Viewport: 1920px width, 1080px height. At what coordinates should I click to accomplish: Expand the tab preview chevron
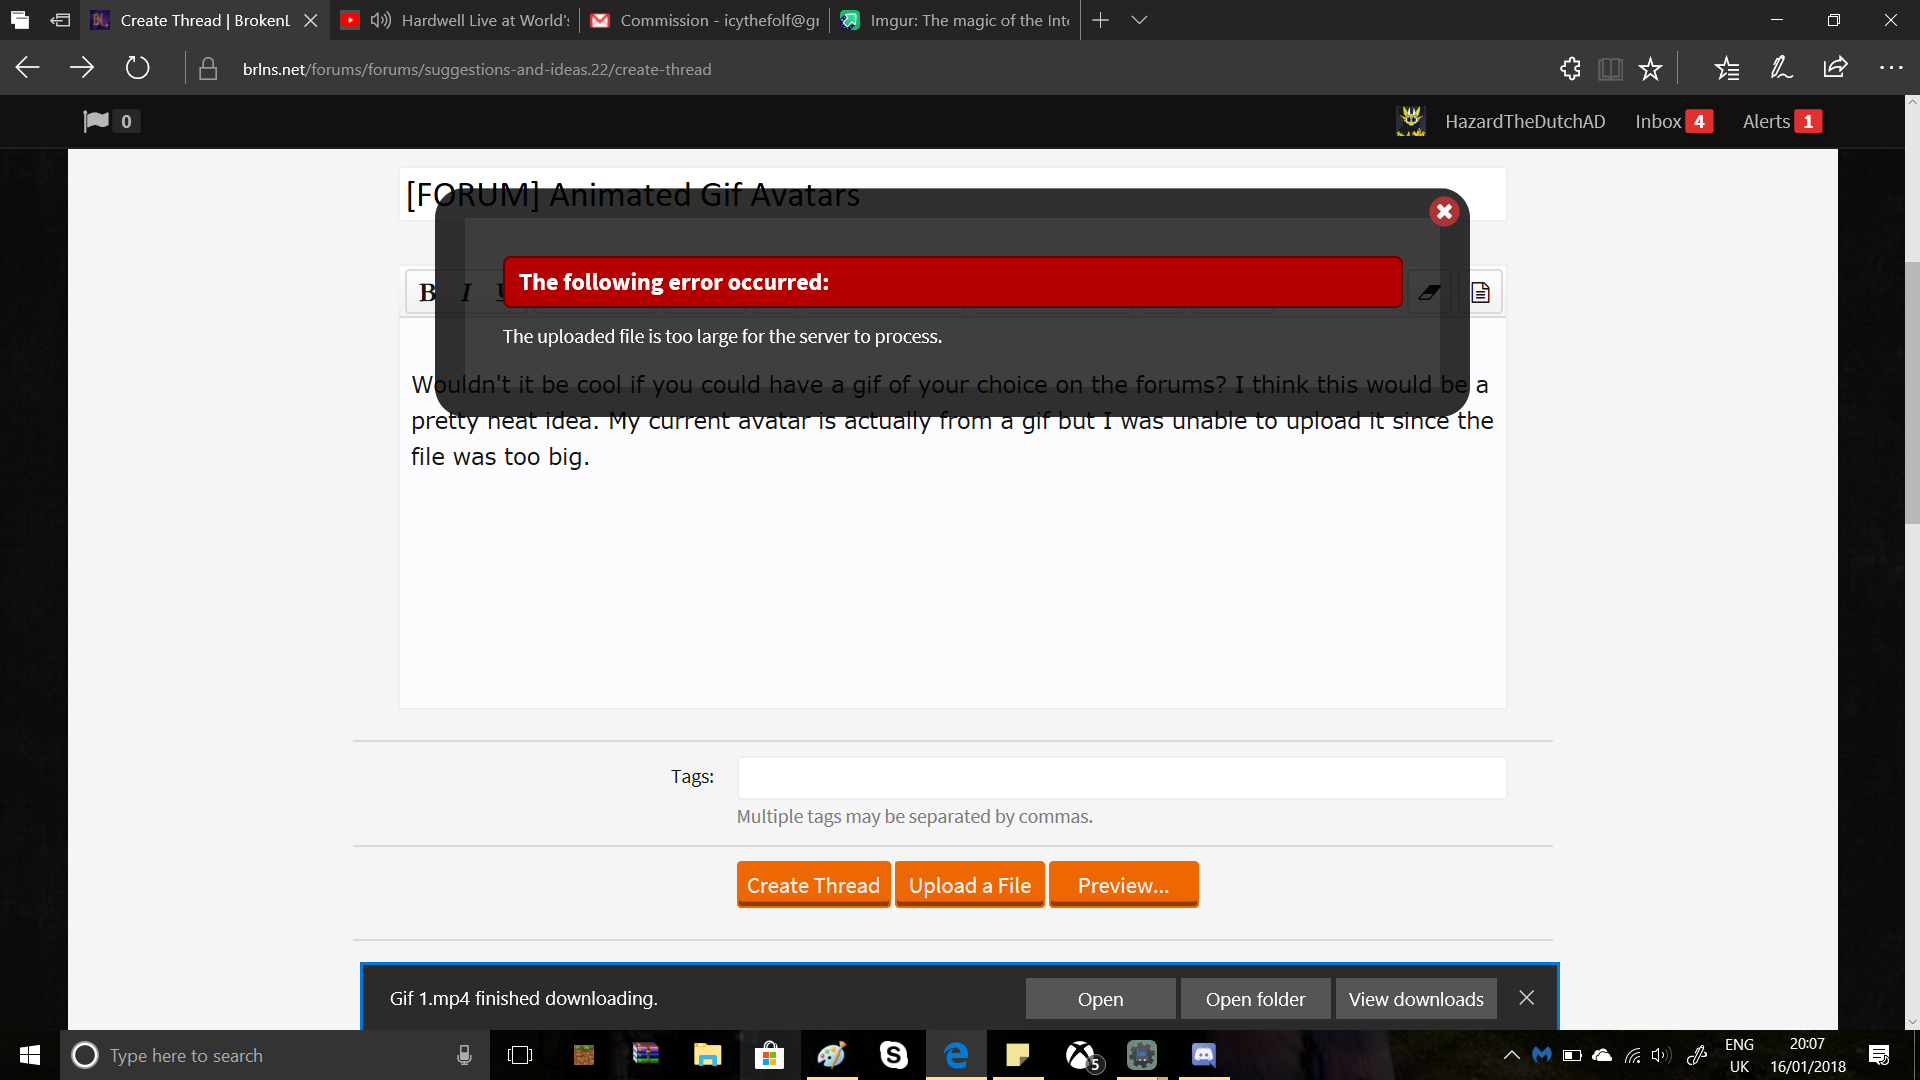(1139, 20)
